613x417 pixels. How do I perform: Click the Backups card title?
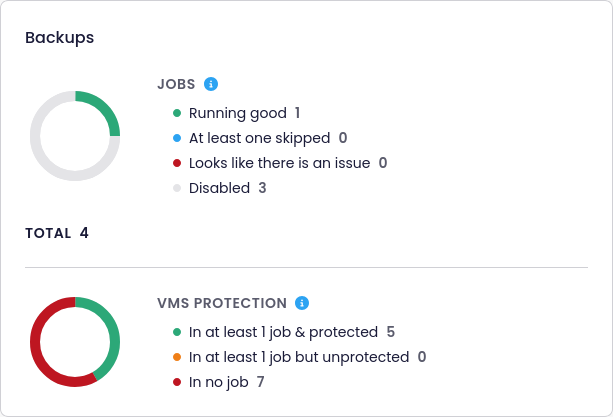(59, 37)
